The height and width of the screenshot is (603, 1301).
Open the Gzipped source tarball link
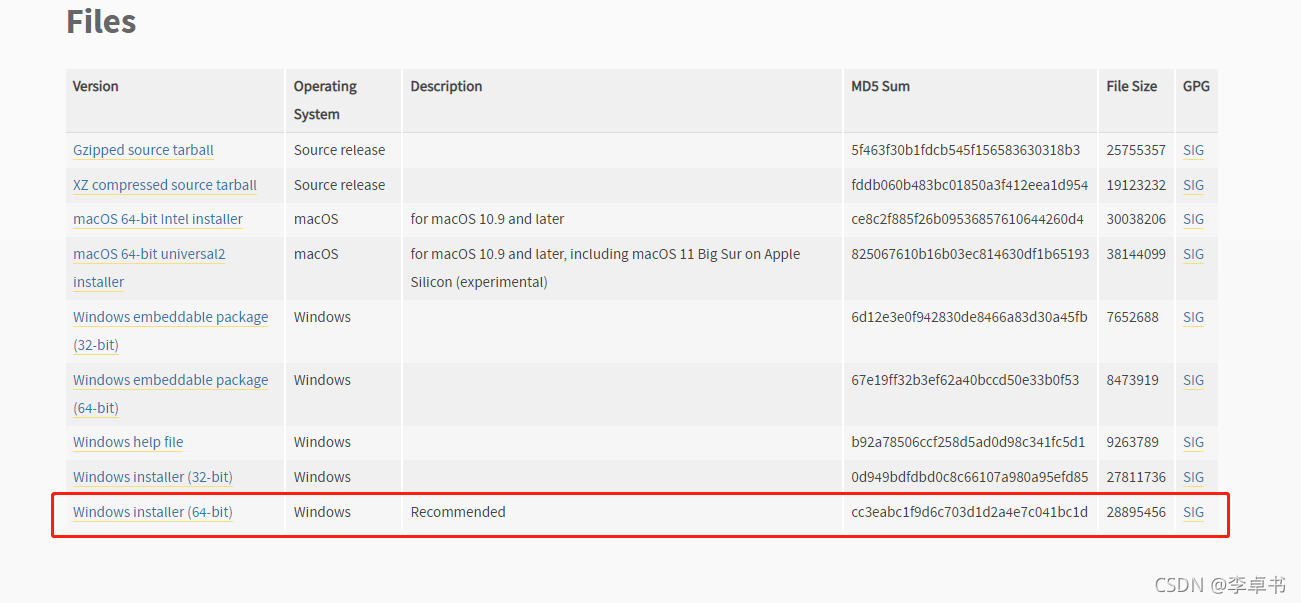143,150
